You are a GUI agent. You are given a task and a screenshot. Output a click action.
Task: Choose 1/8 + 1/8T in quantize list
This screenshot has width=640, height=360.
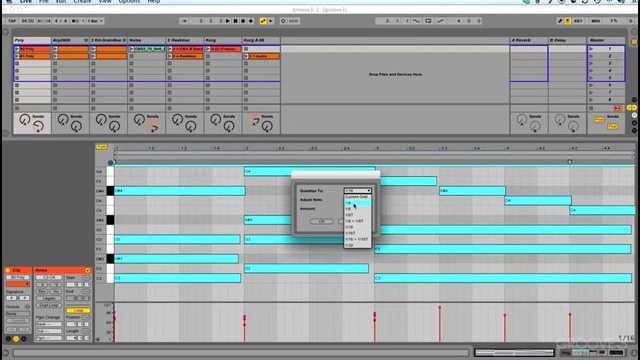click(358, 221)
